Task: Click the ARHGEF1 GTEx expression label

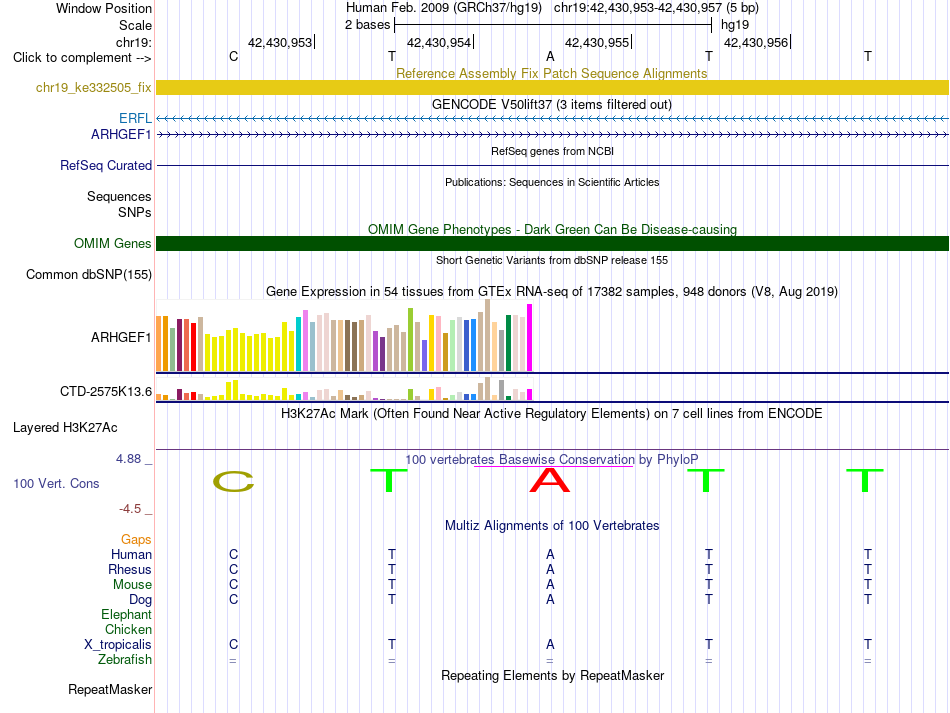Action: [121, 337]
